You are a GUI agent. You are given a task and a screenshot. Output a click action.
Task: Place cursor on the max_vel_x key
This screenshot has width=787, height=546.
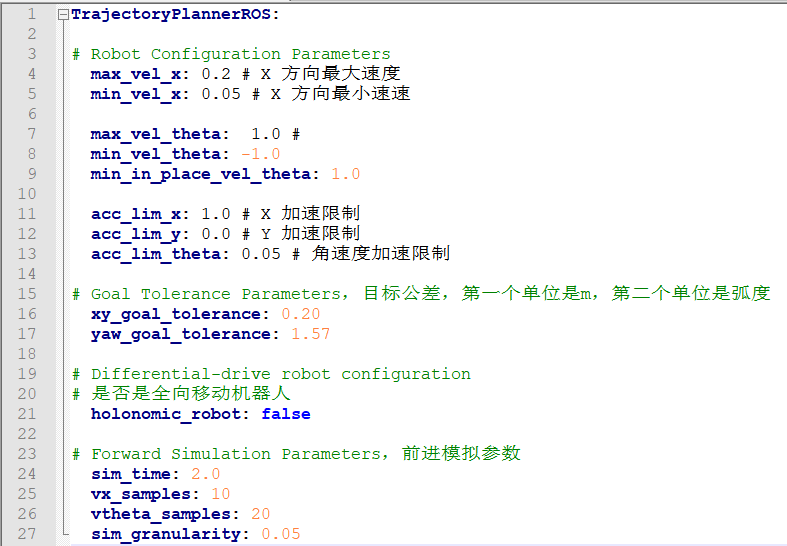[x=135, y=74]
